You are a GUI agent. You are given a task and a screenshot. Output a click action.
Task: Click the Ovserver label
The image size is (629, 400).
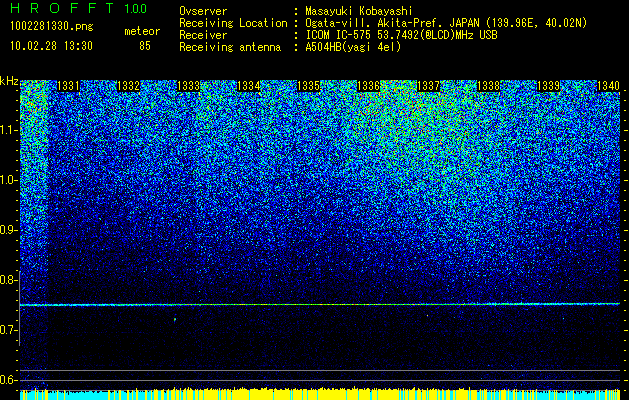tap(203, 11)
